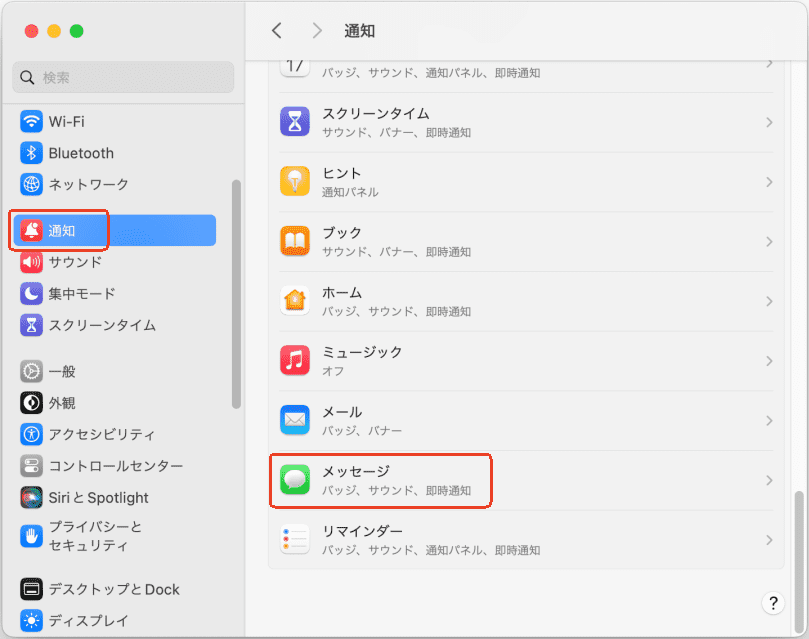
Task: Click the ディスプレイ sun icon
Action: point(31,620)
